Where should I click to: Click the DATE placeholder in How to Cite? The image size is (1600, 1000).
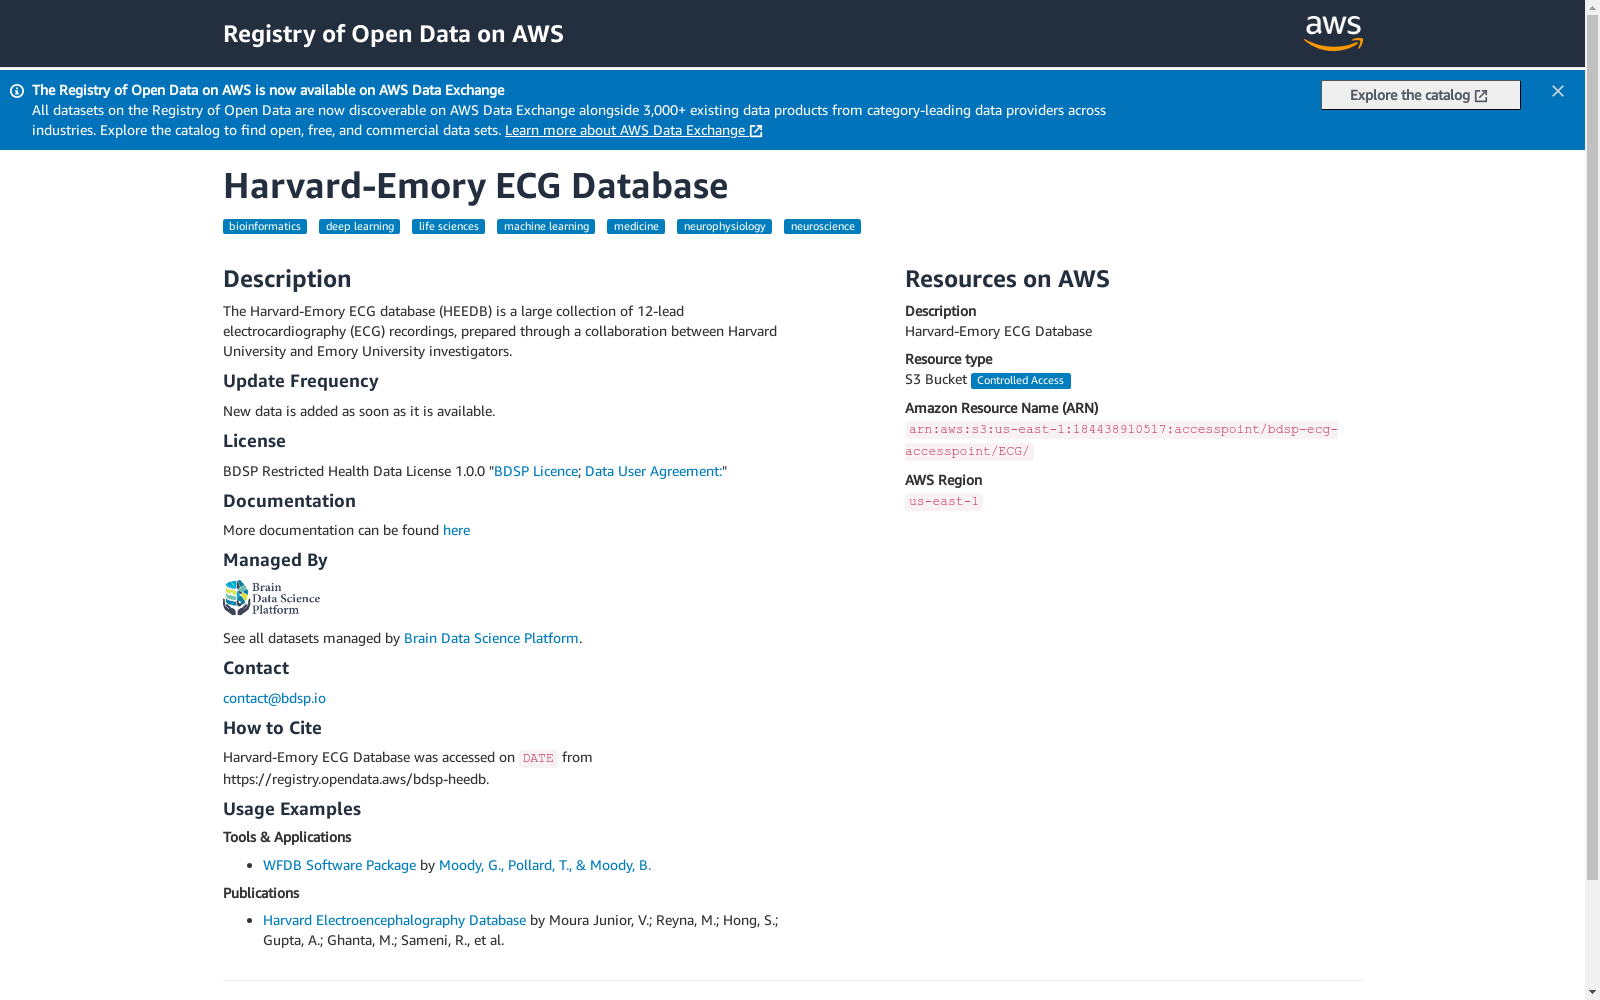click(x=538, y=758)
